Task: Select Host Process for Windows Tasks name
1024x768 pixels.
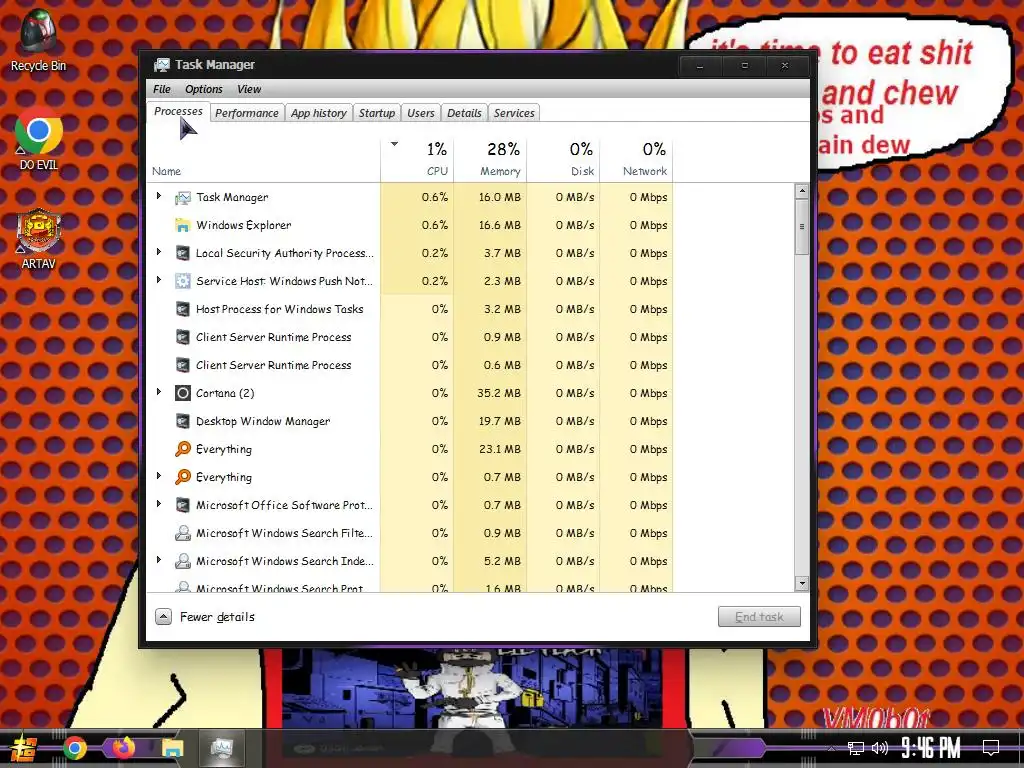Action: (280, 310)
